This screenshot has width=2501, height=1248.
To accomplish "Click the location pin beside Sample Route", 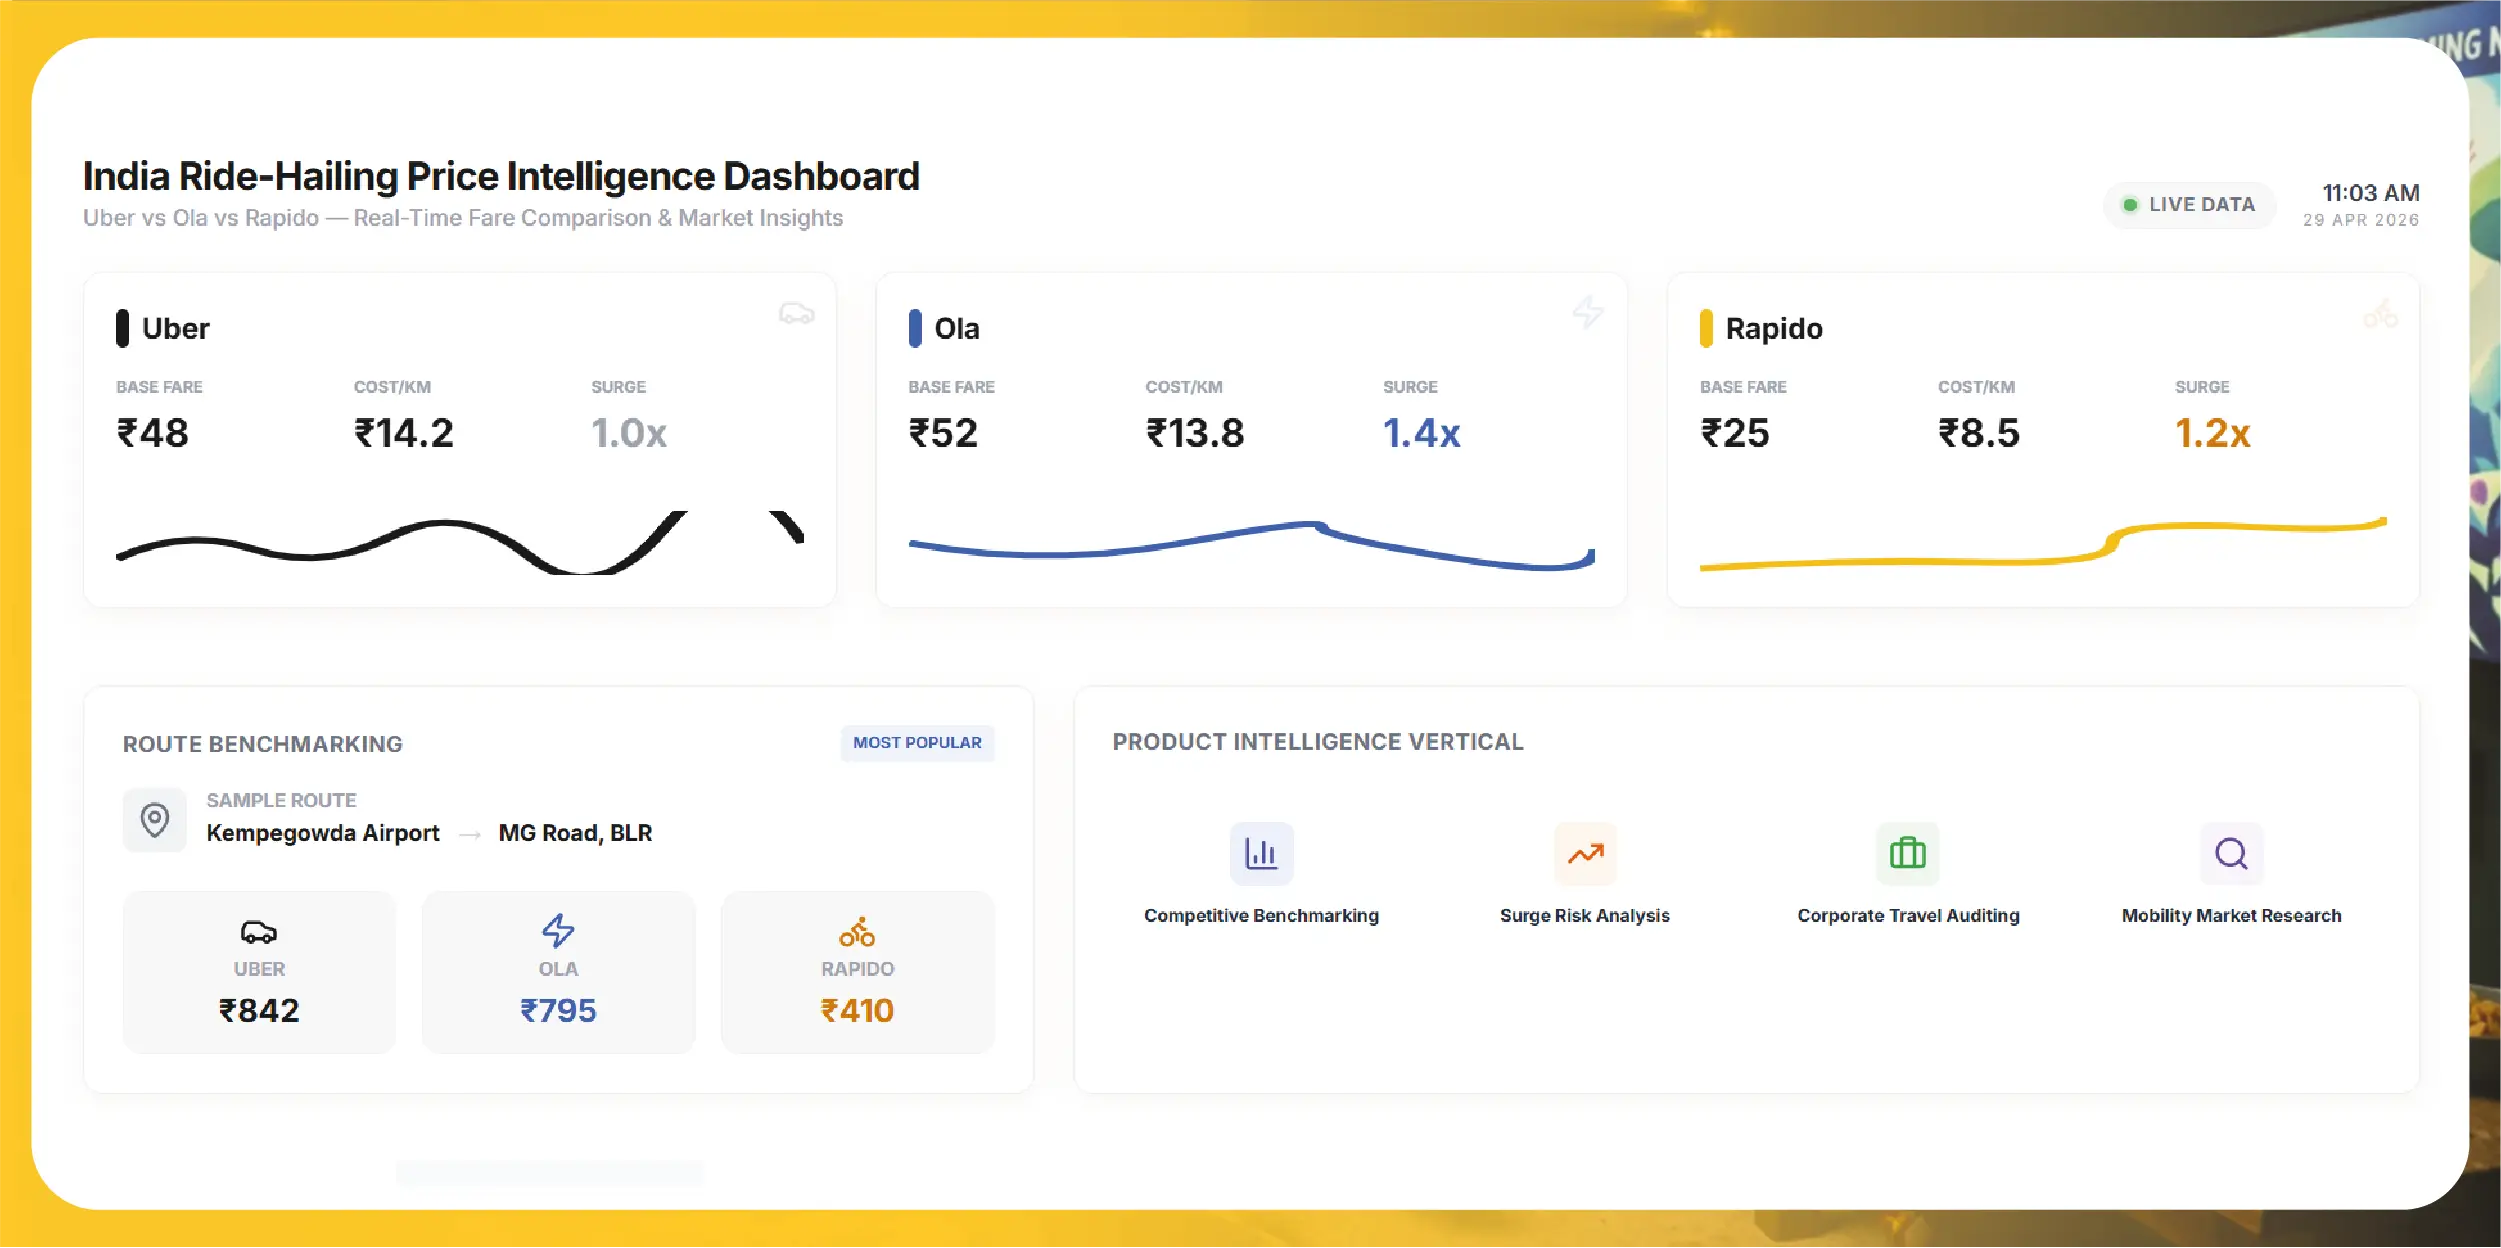I will point(155,820).
